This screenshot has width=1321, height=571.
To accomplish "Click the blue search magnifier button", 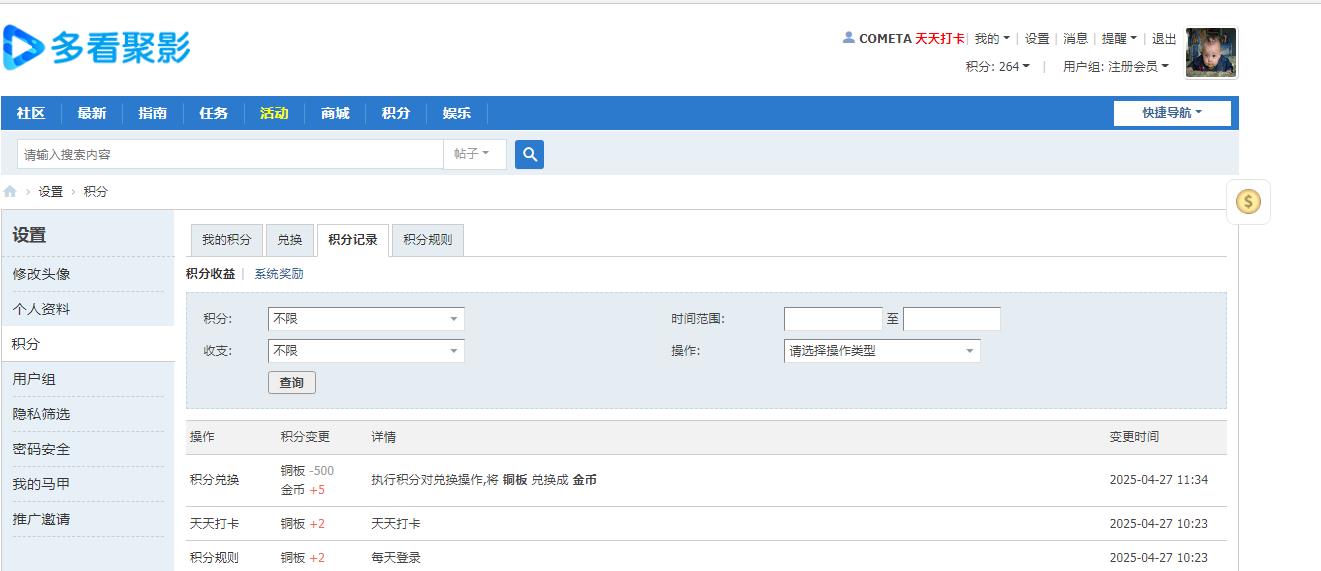I will point(529,154).
